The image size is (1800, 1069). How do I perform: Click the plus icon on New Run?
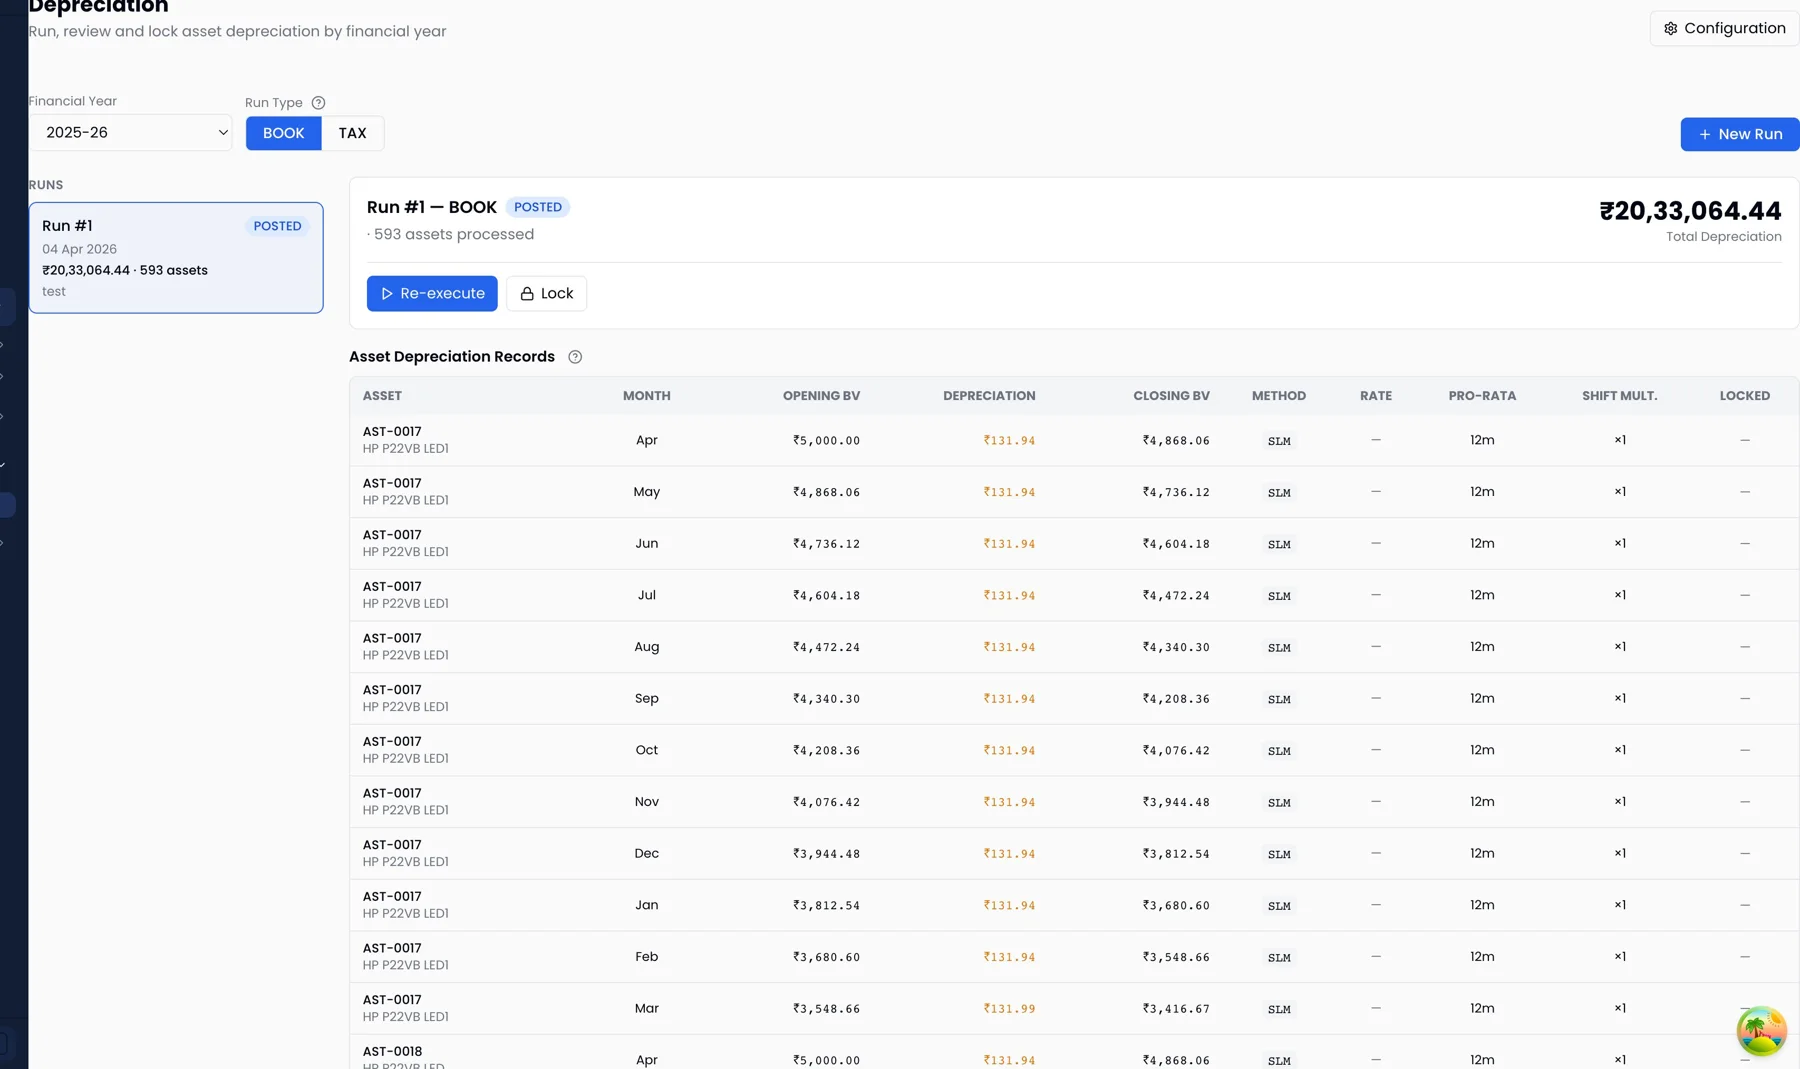coord(1705,134)
